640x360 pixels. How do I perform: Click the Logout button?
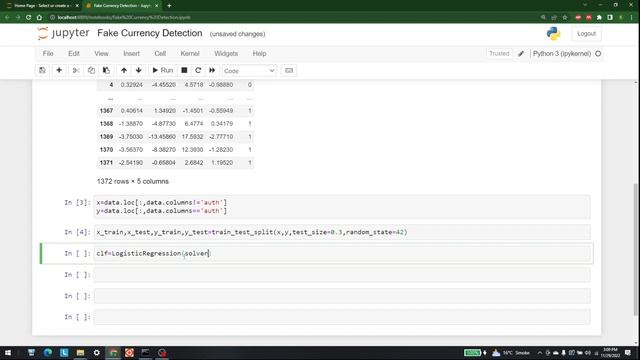(586, 33)
